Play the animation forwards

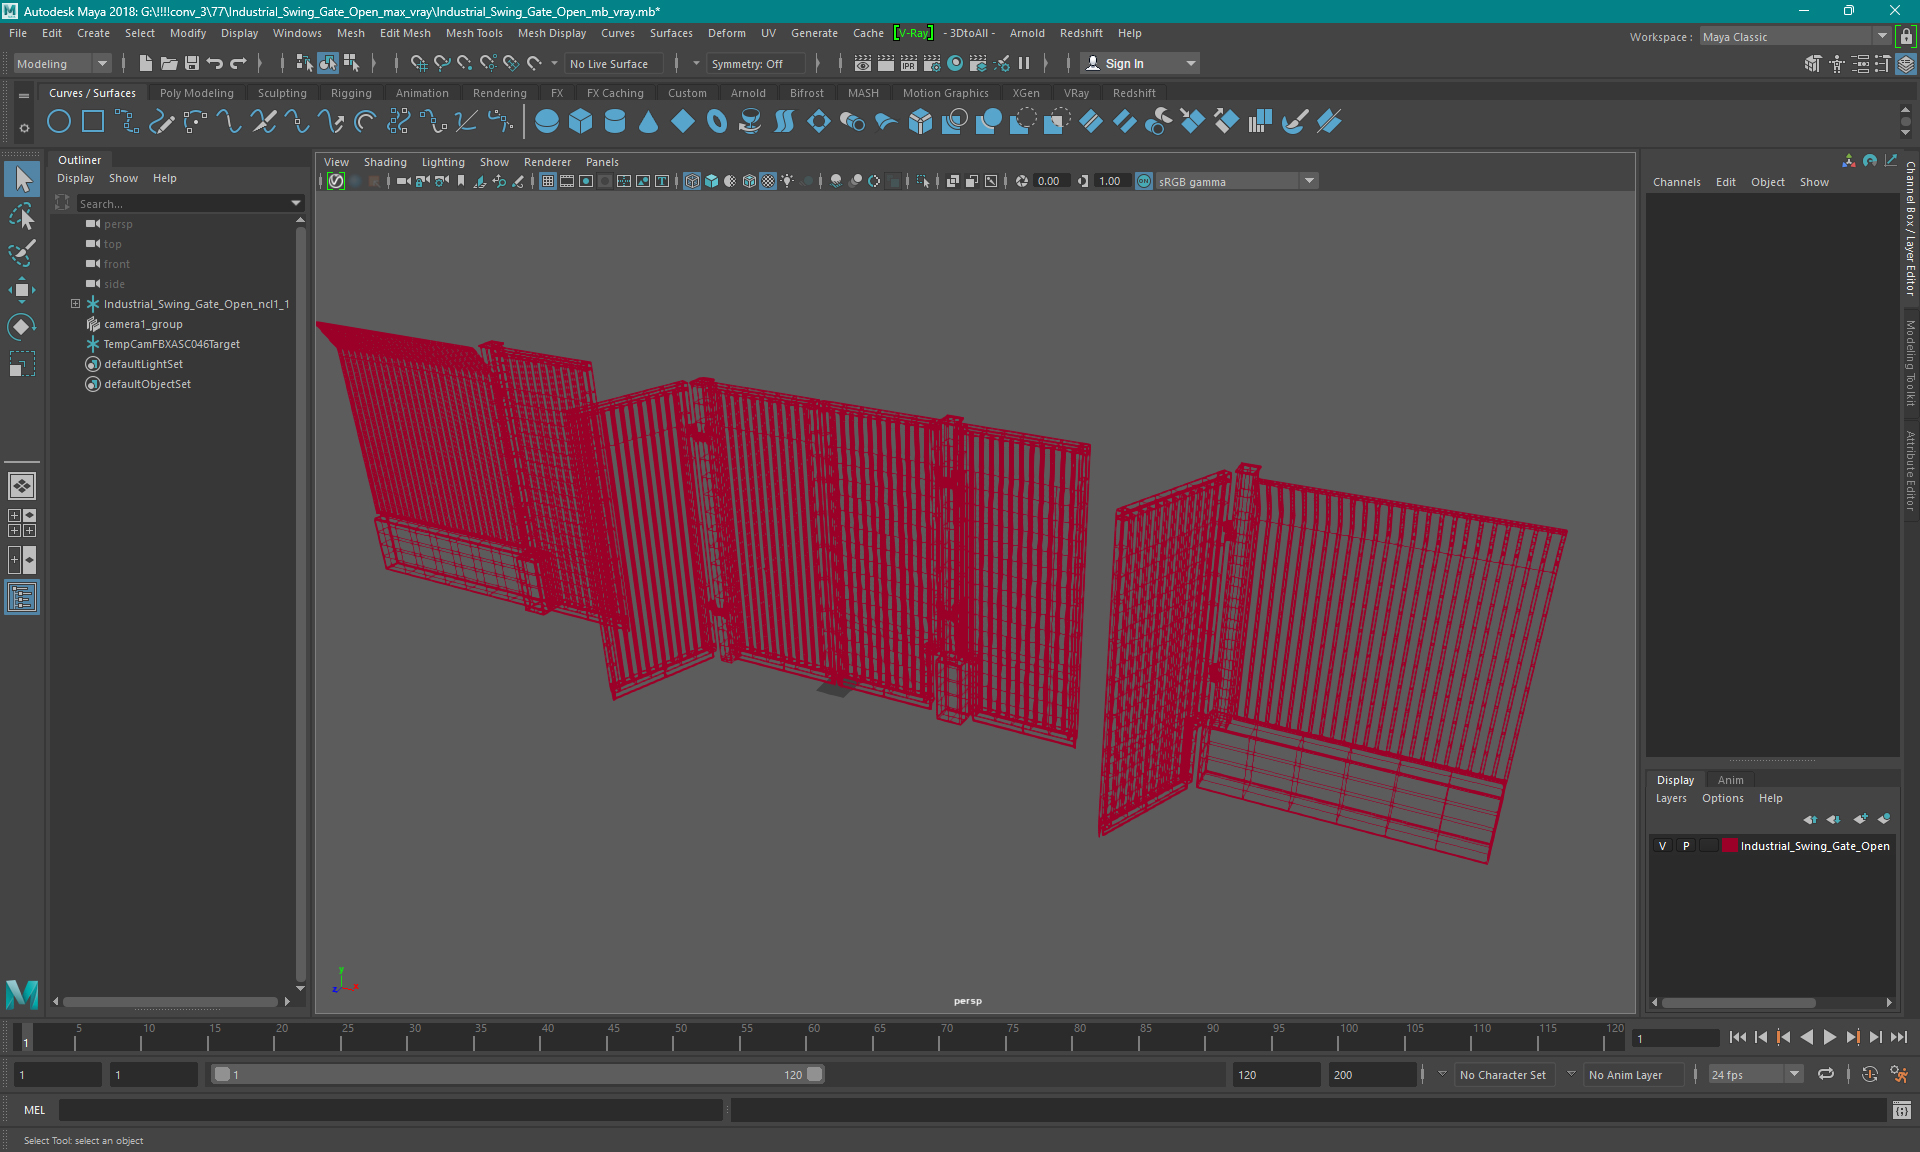(x=1830, y=1038)
